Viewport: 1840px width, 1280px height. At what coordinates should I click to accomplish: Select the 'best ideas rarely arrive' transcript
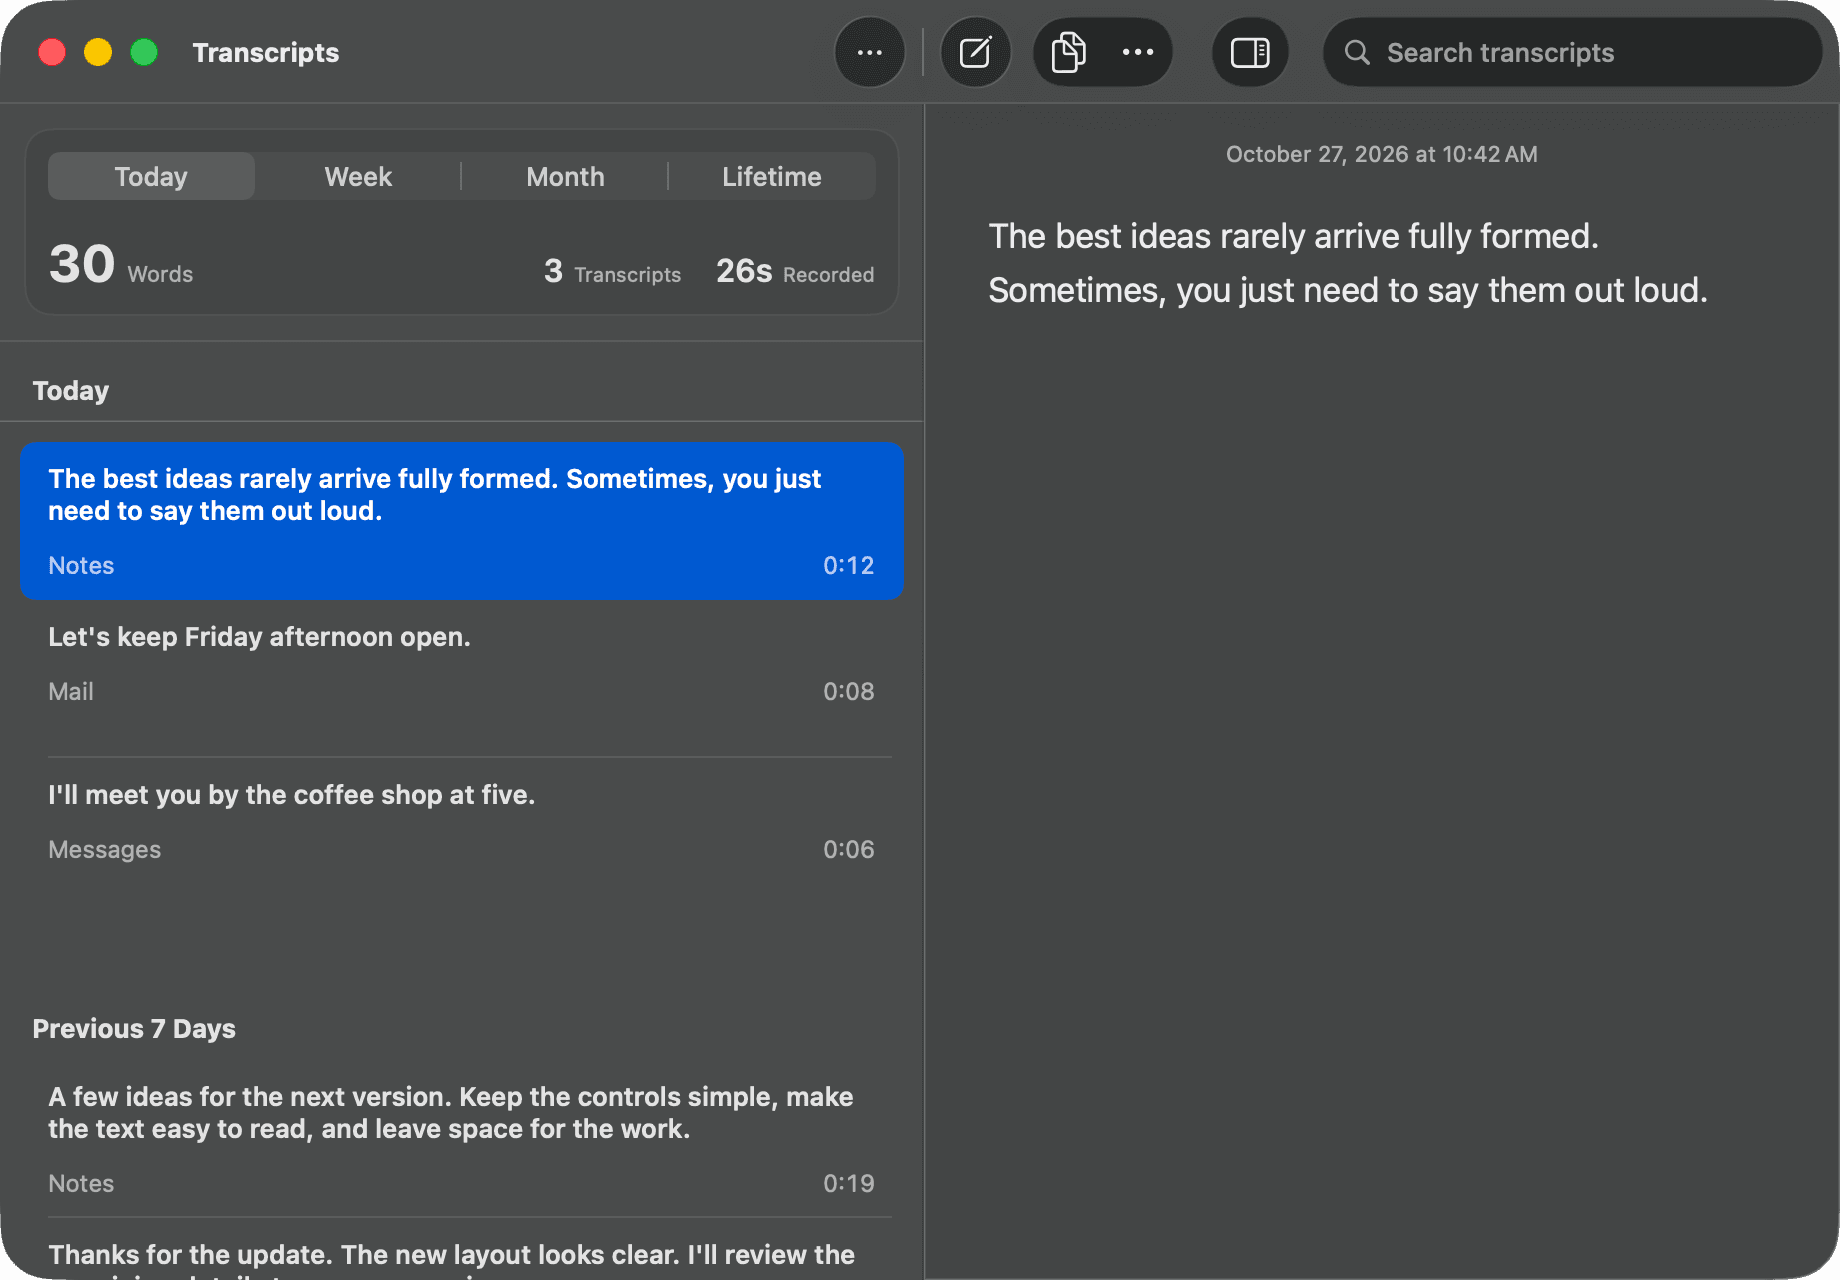pyautogui.click(x=462, y=521)
